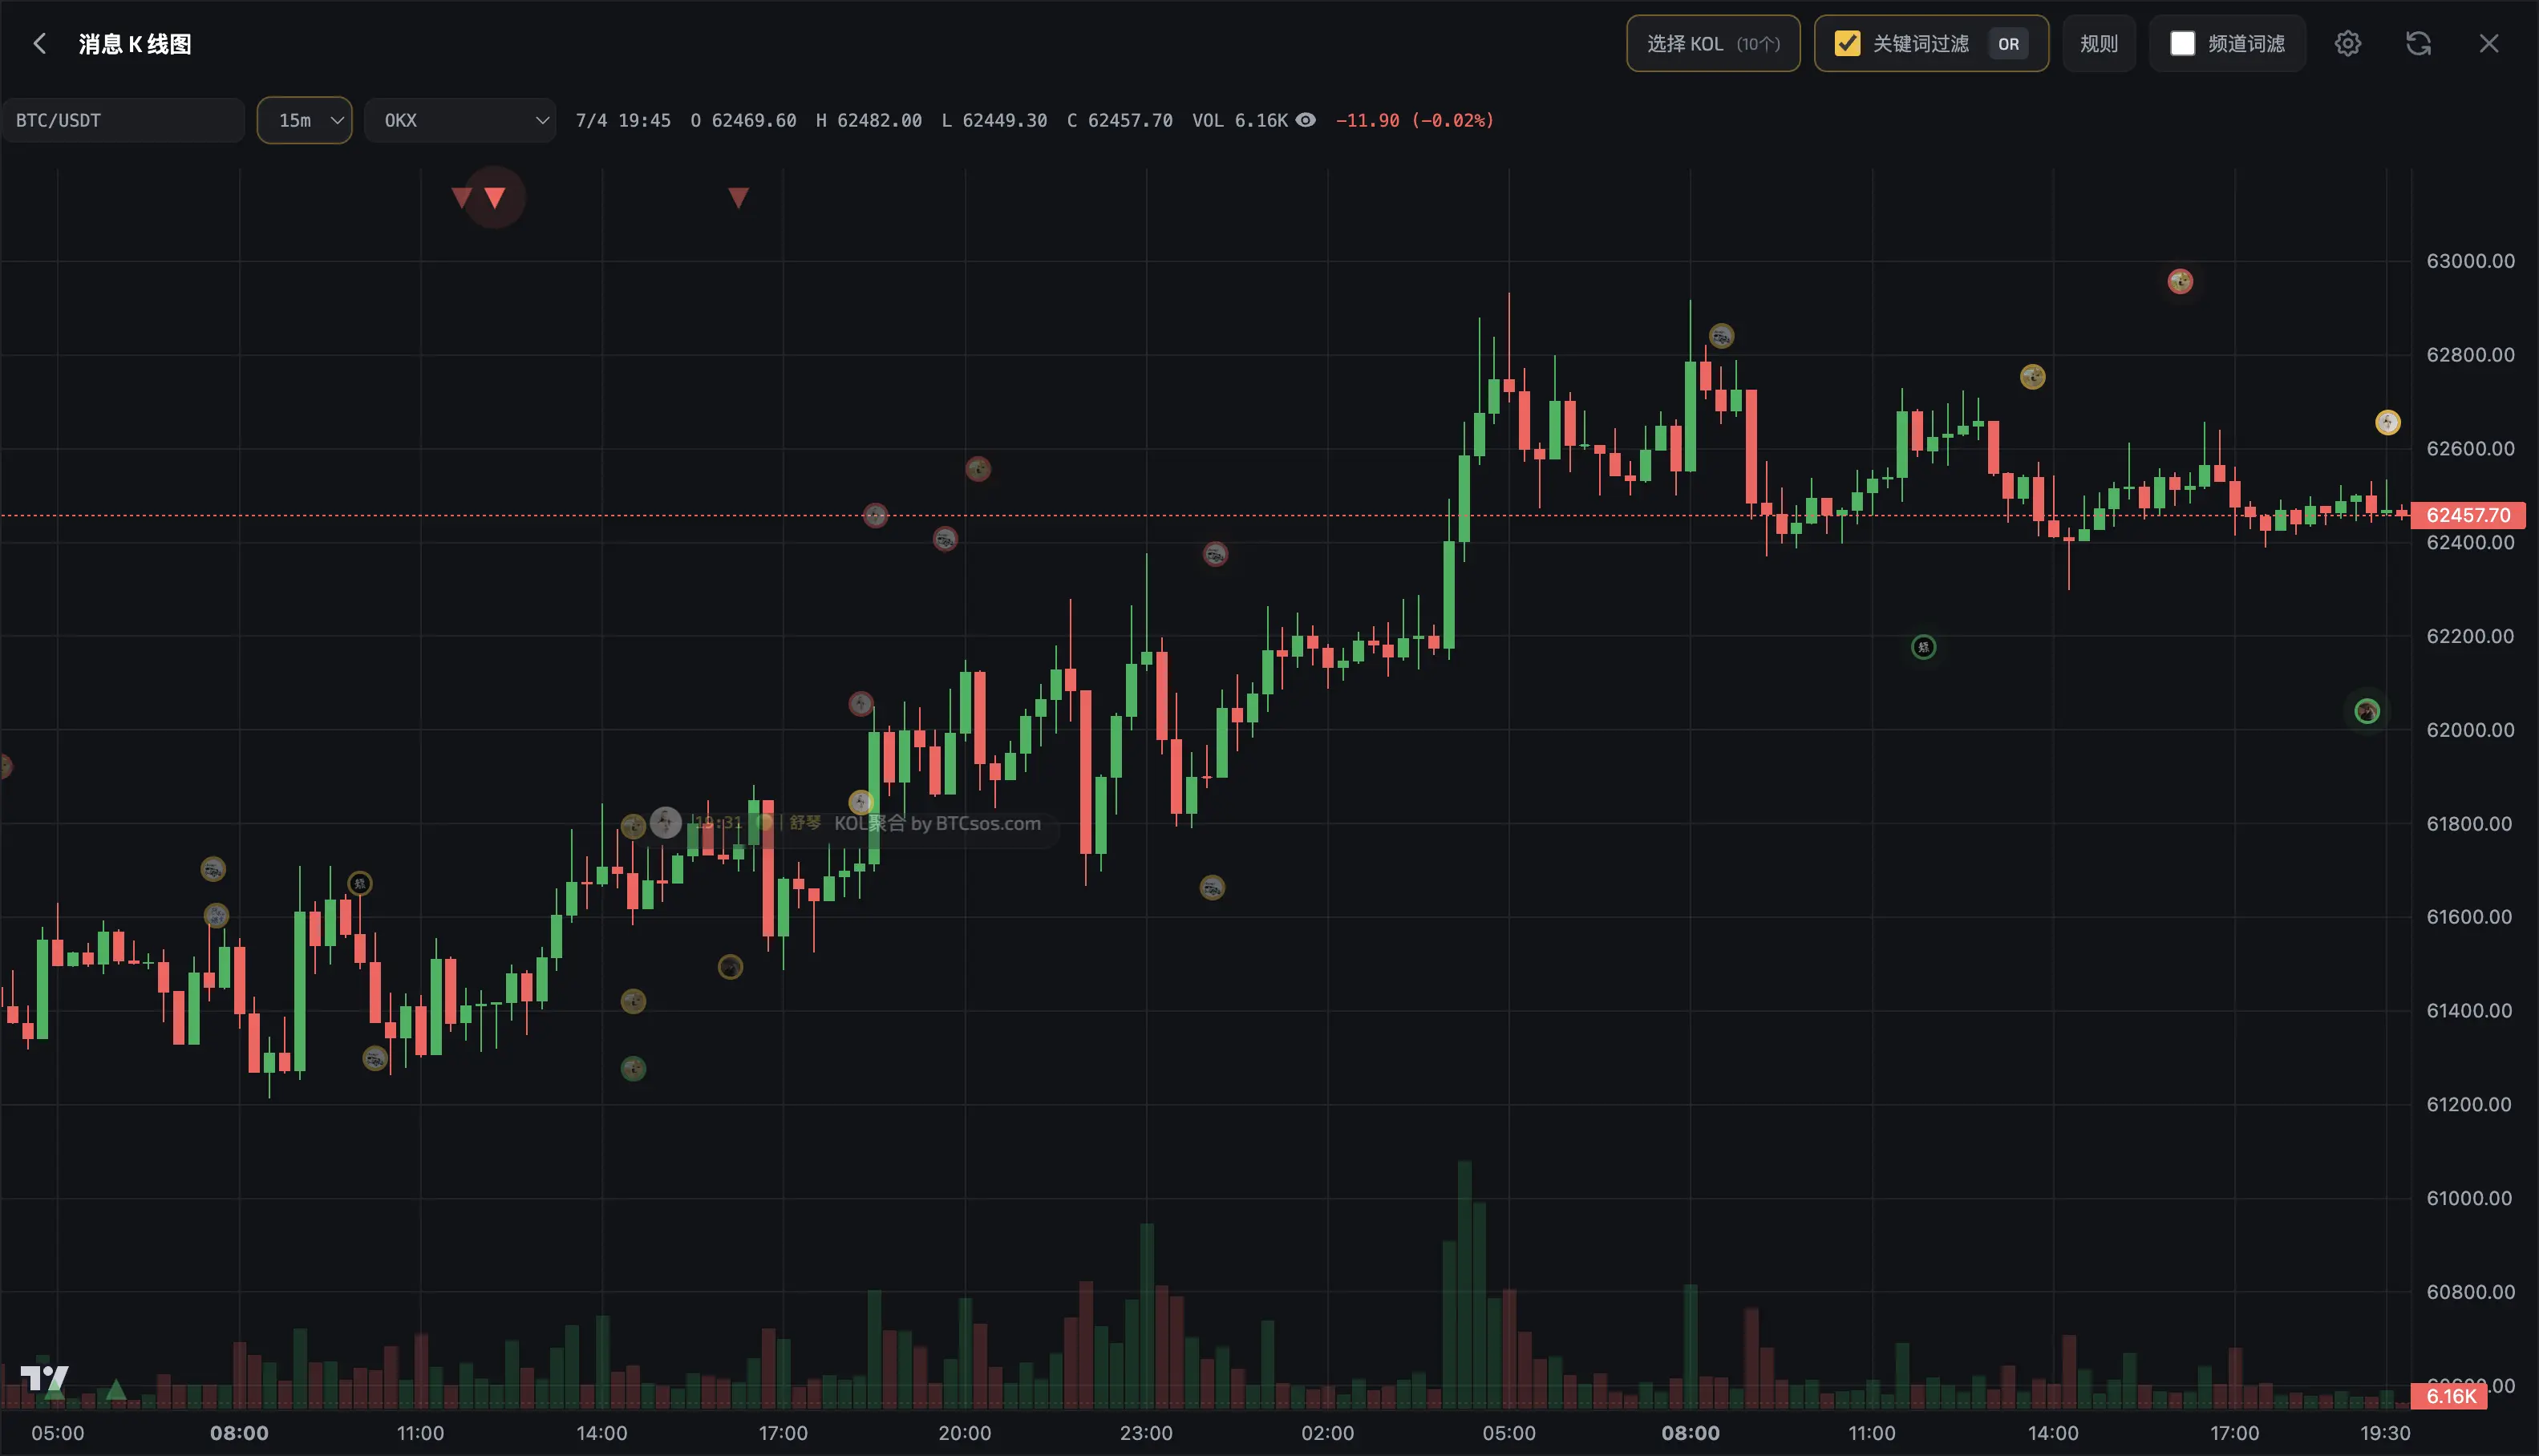Viewport: 2539px width, 1456px height.
Task: Open the OKX exchange dropdown
Action: pos(460,120)
